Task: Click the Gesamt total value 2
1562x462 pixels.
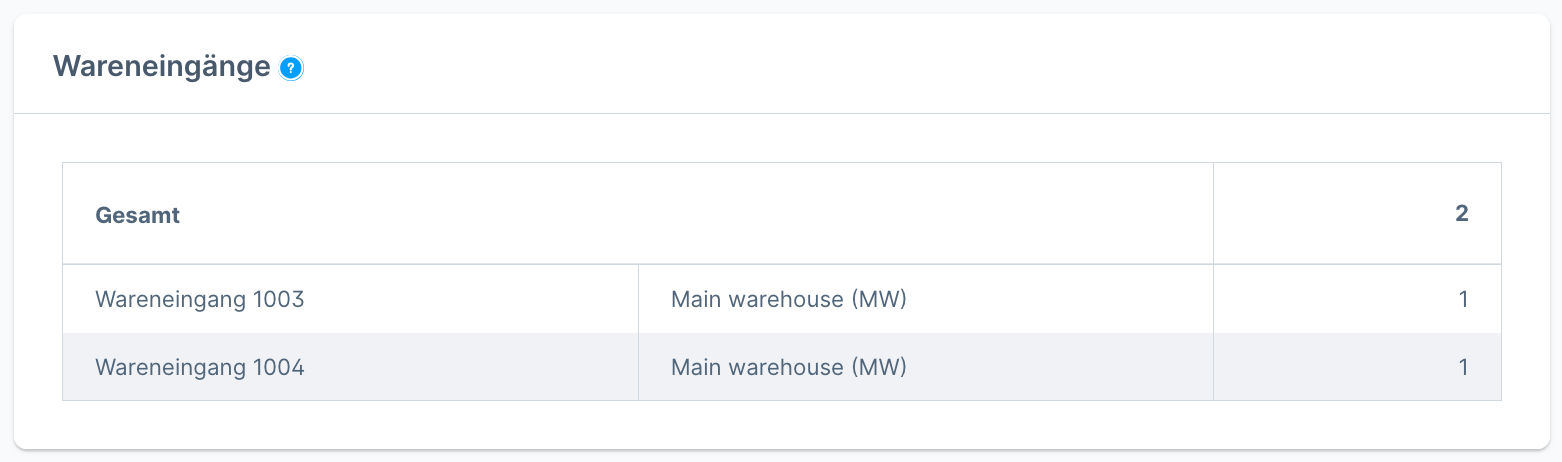Action: pyautogui.click(x=1461, y=214)
